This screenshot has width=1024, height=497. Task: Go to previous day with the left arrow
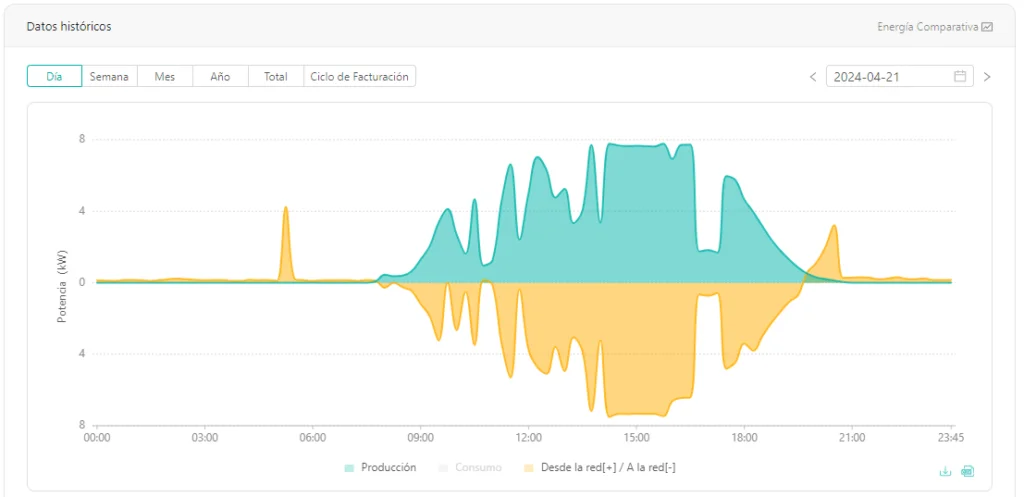813,76
